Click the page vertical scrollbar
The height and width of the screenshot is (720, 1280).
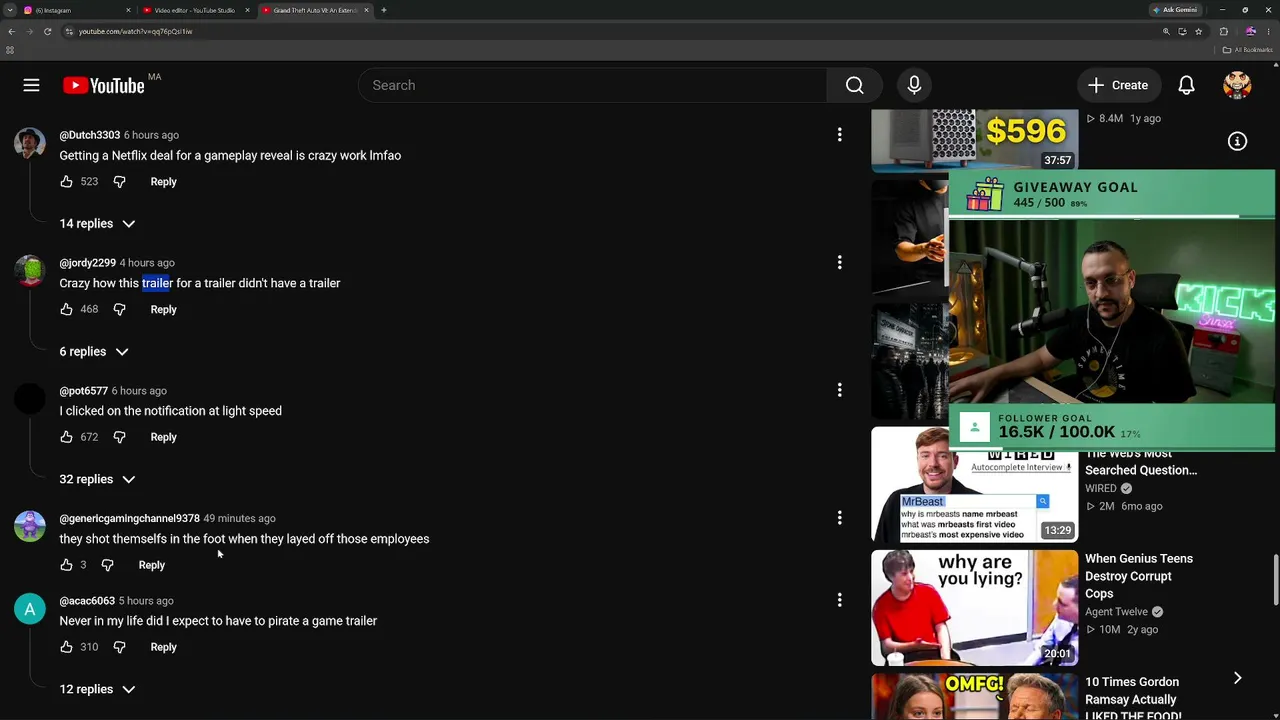pyautogui.click(x=1275, y=580)
